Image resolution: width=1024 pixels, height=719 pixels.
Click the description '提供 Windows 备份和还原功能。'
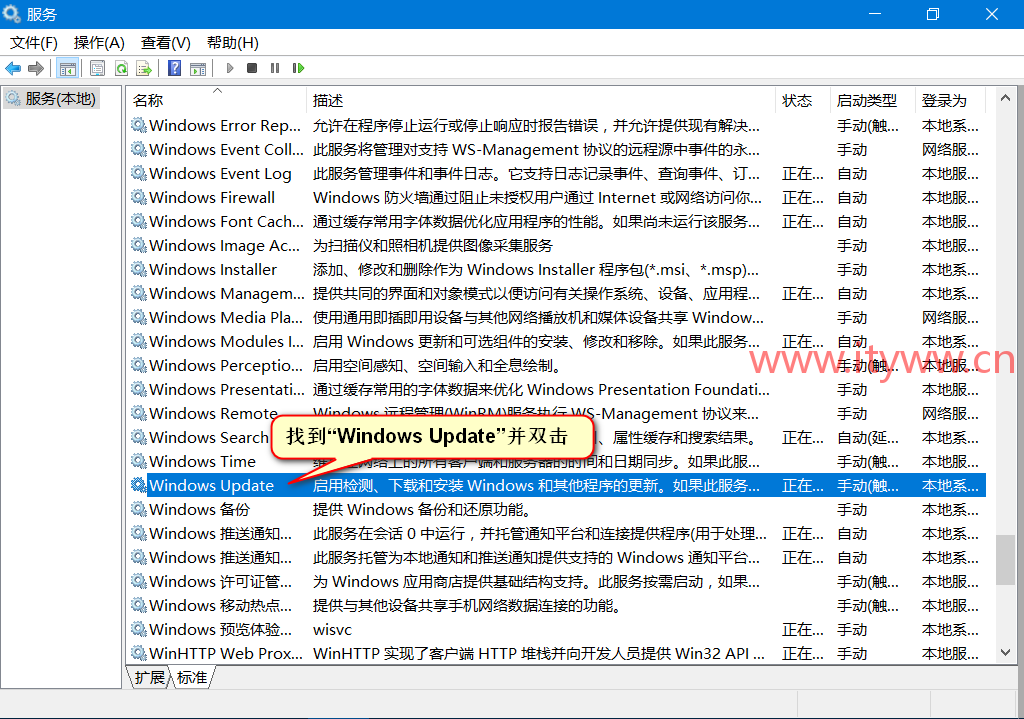tap(423, 509)
